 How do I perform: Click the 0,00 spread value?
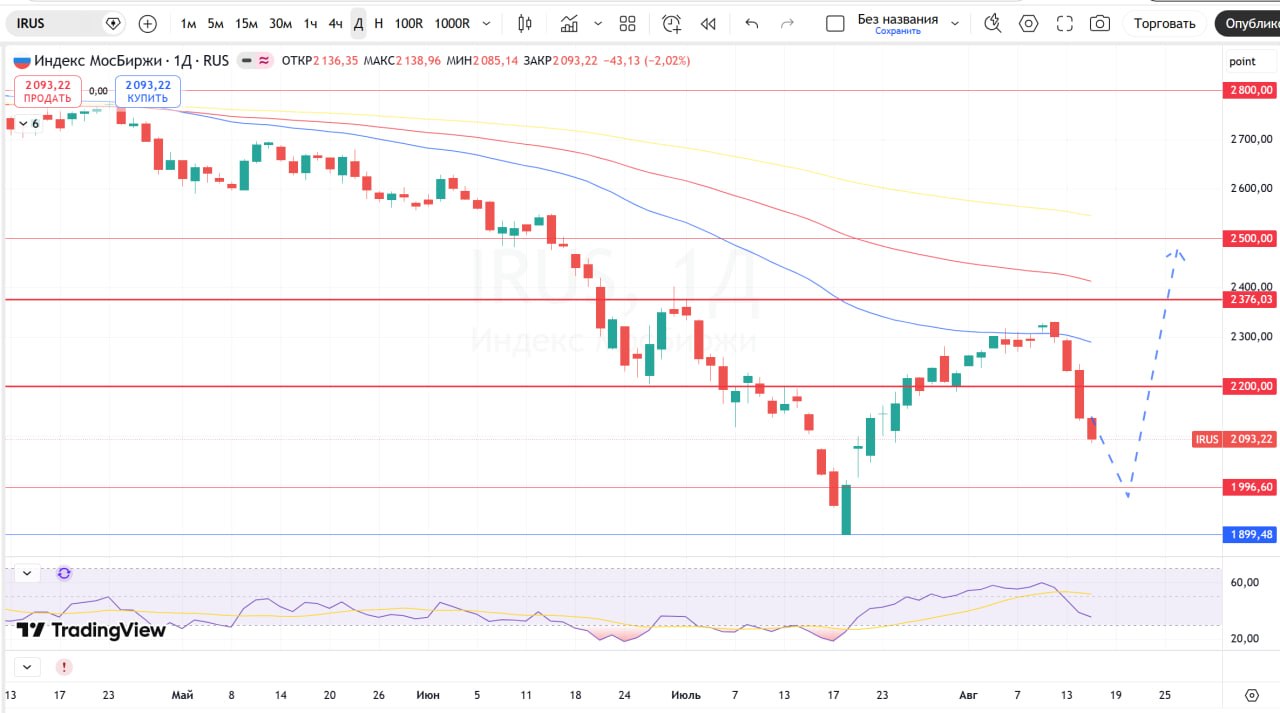click(x=98, y=91)
